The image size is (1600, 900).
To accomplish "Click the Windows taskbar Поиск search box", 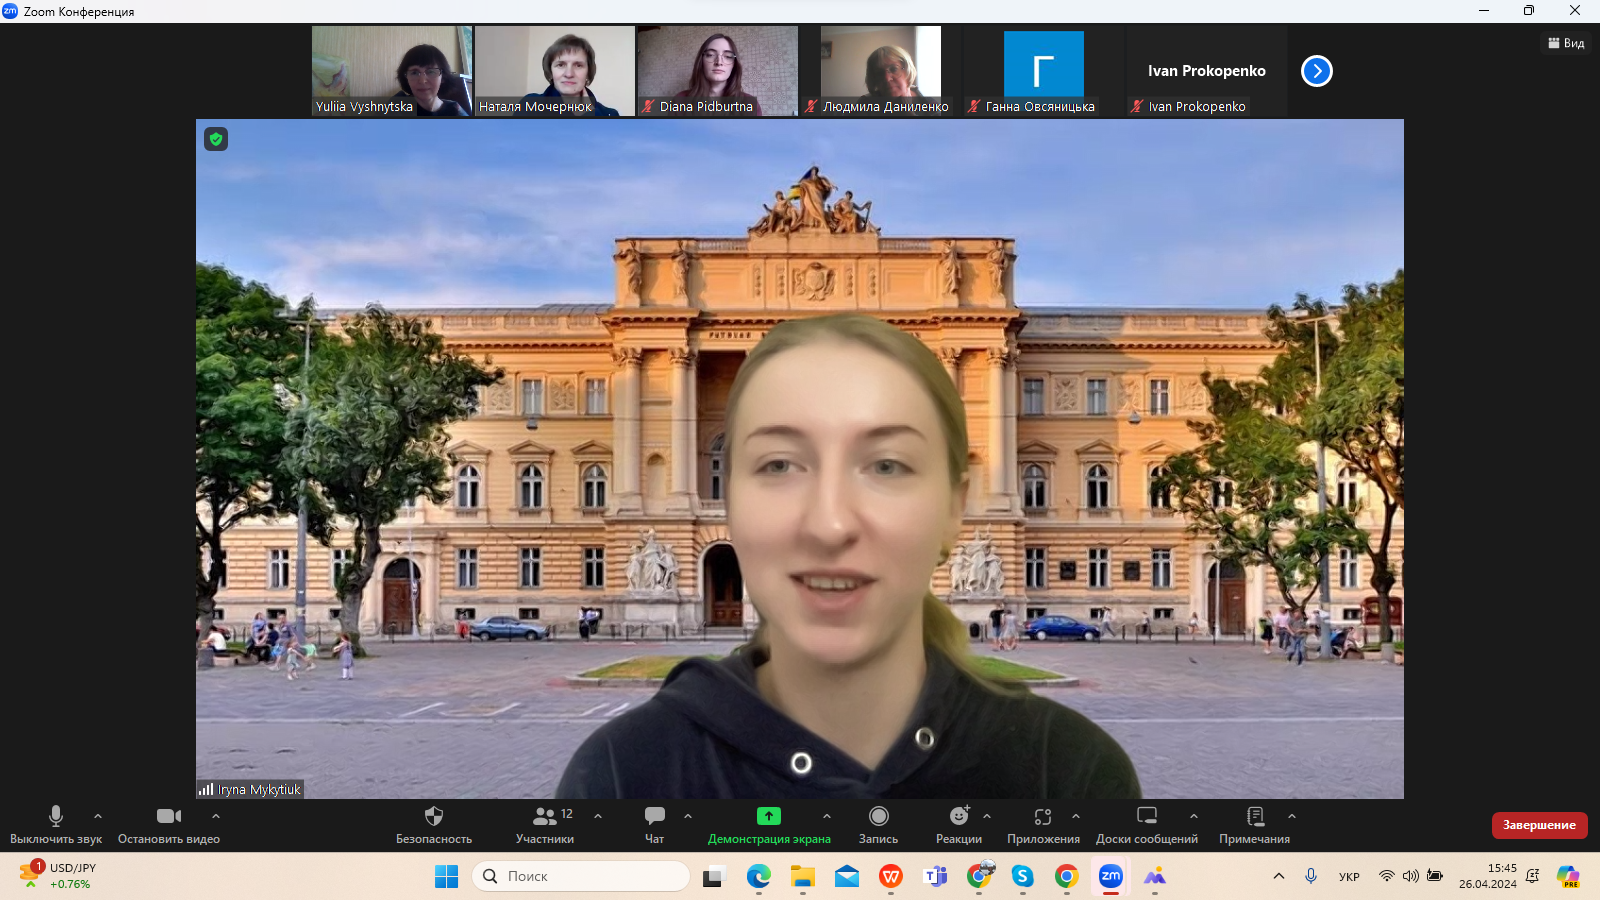I will [x=581, y=876].
